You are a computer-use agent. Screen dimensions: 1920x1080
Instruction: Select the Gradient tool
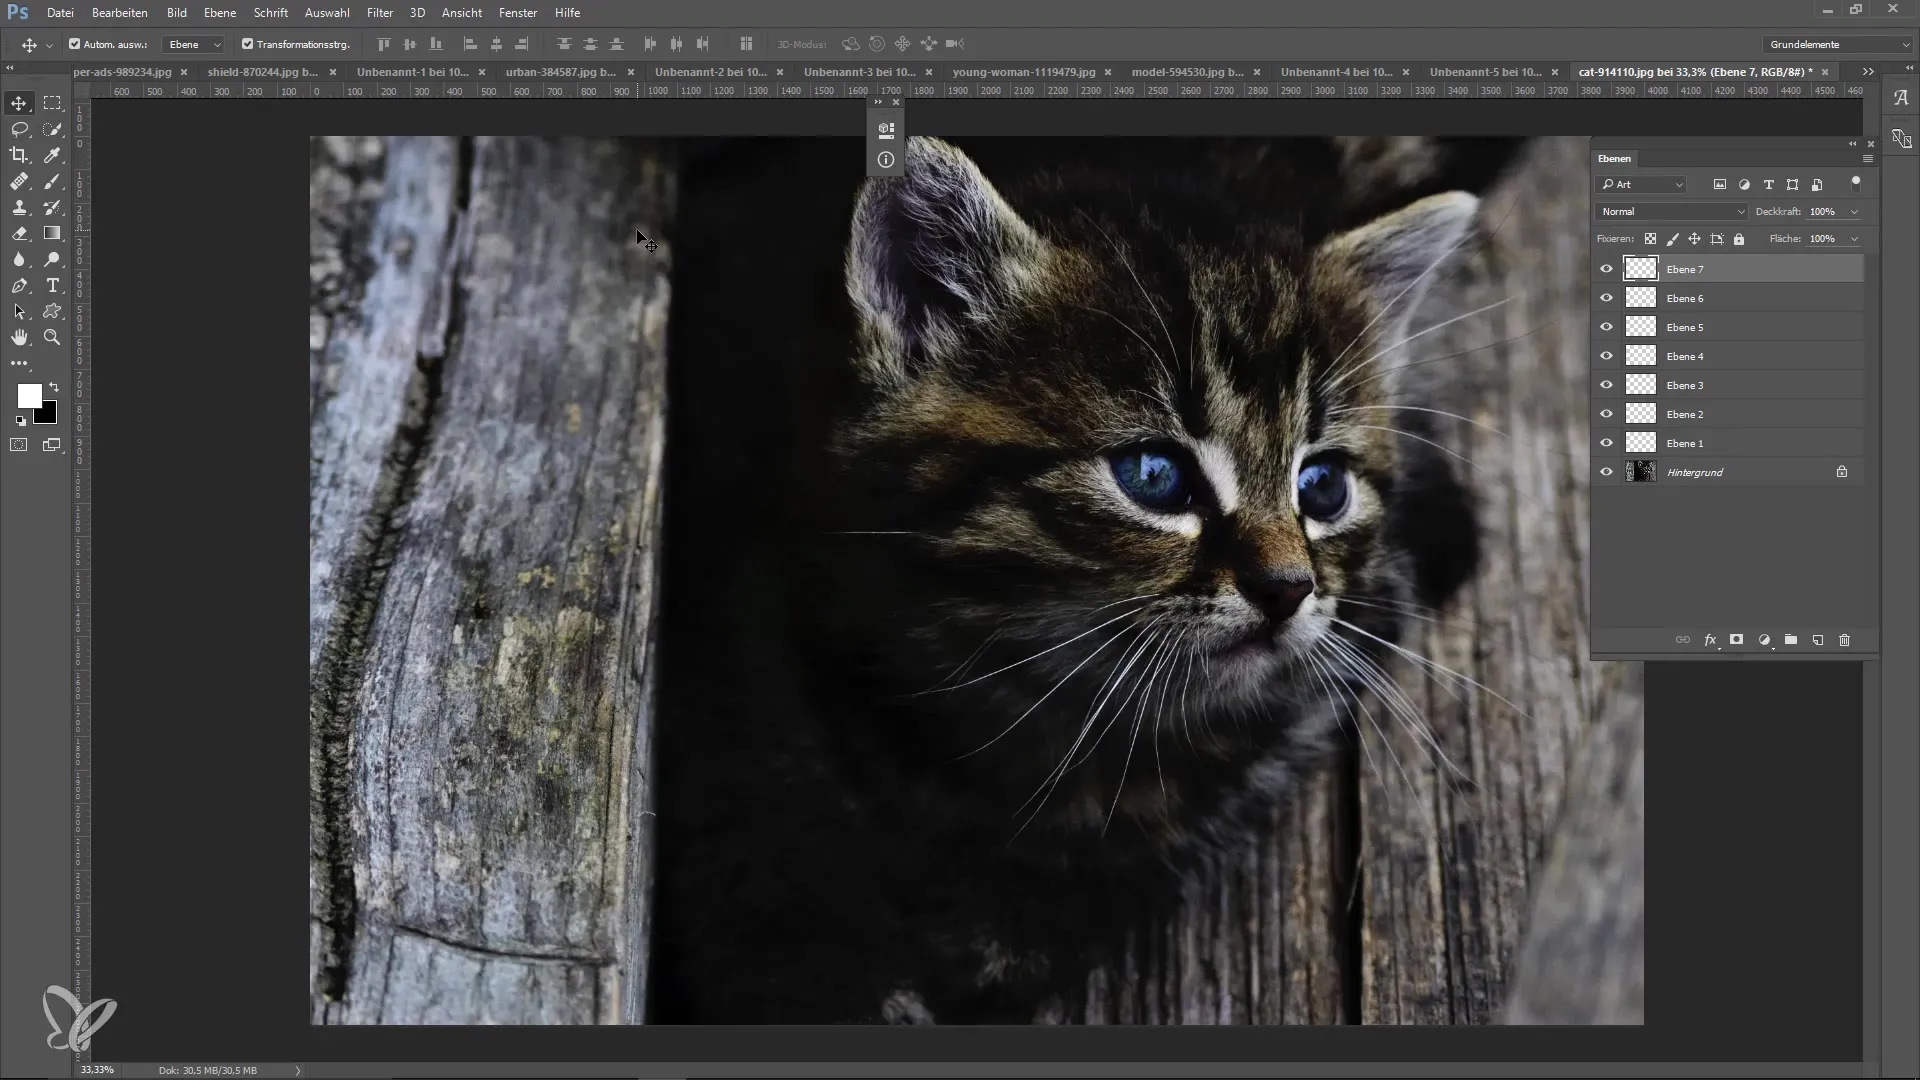point(52,233)
